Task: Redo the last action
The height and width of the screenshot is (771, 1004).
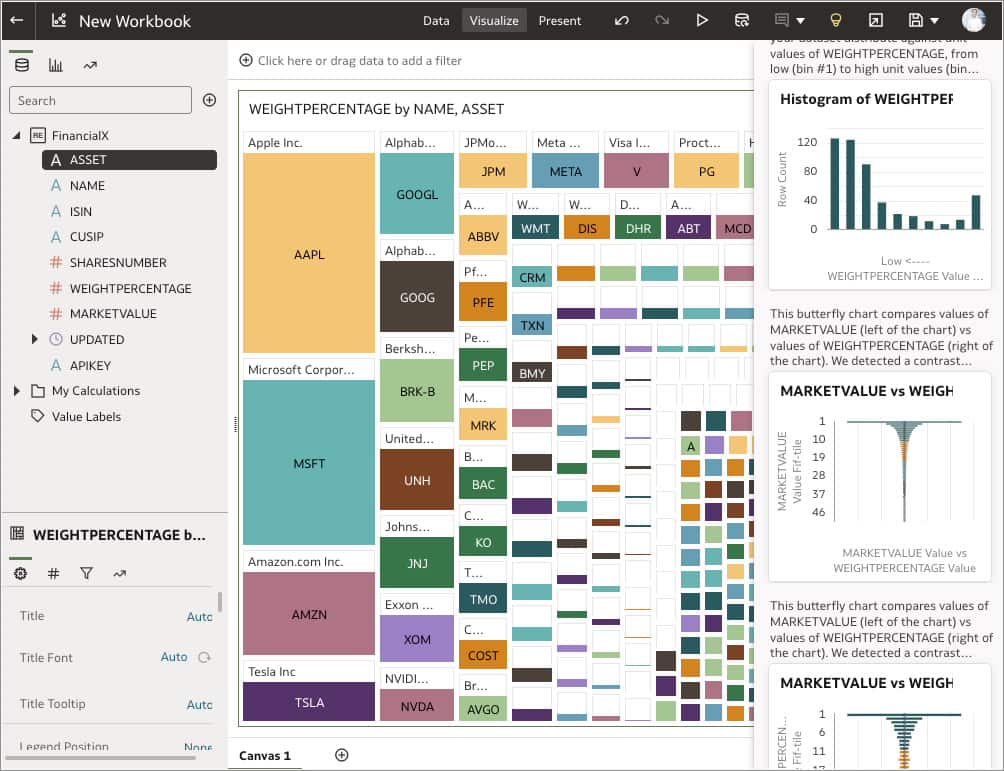Action: [661, 20]
